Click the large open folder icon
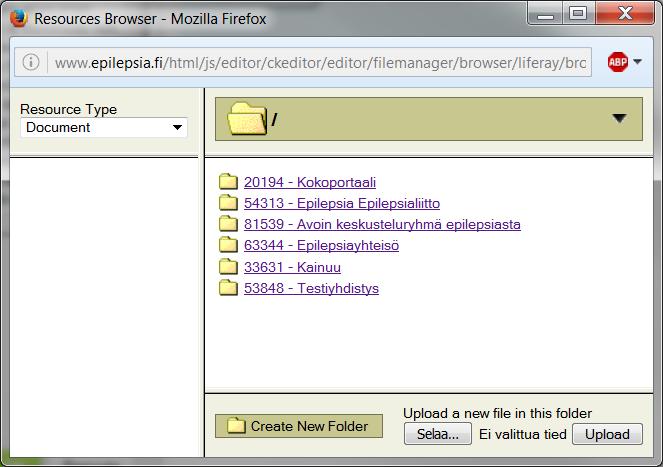Viewport: 663px width, 467px height. [x=247, y=118]
